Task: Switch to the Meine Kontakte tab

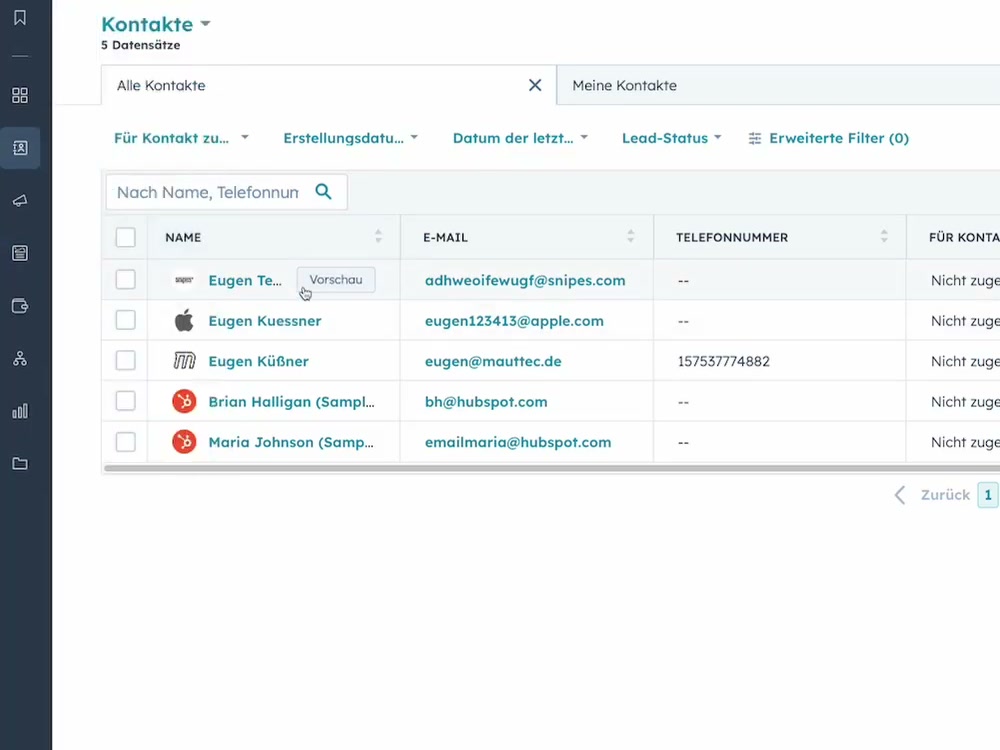Action: 623,85
